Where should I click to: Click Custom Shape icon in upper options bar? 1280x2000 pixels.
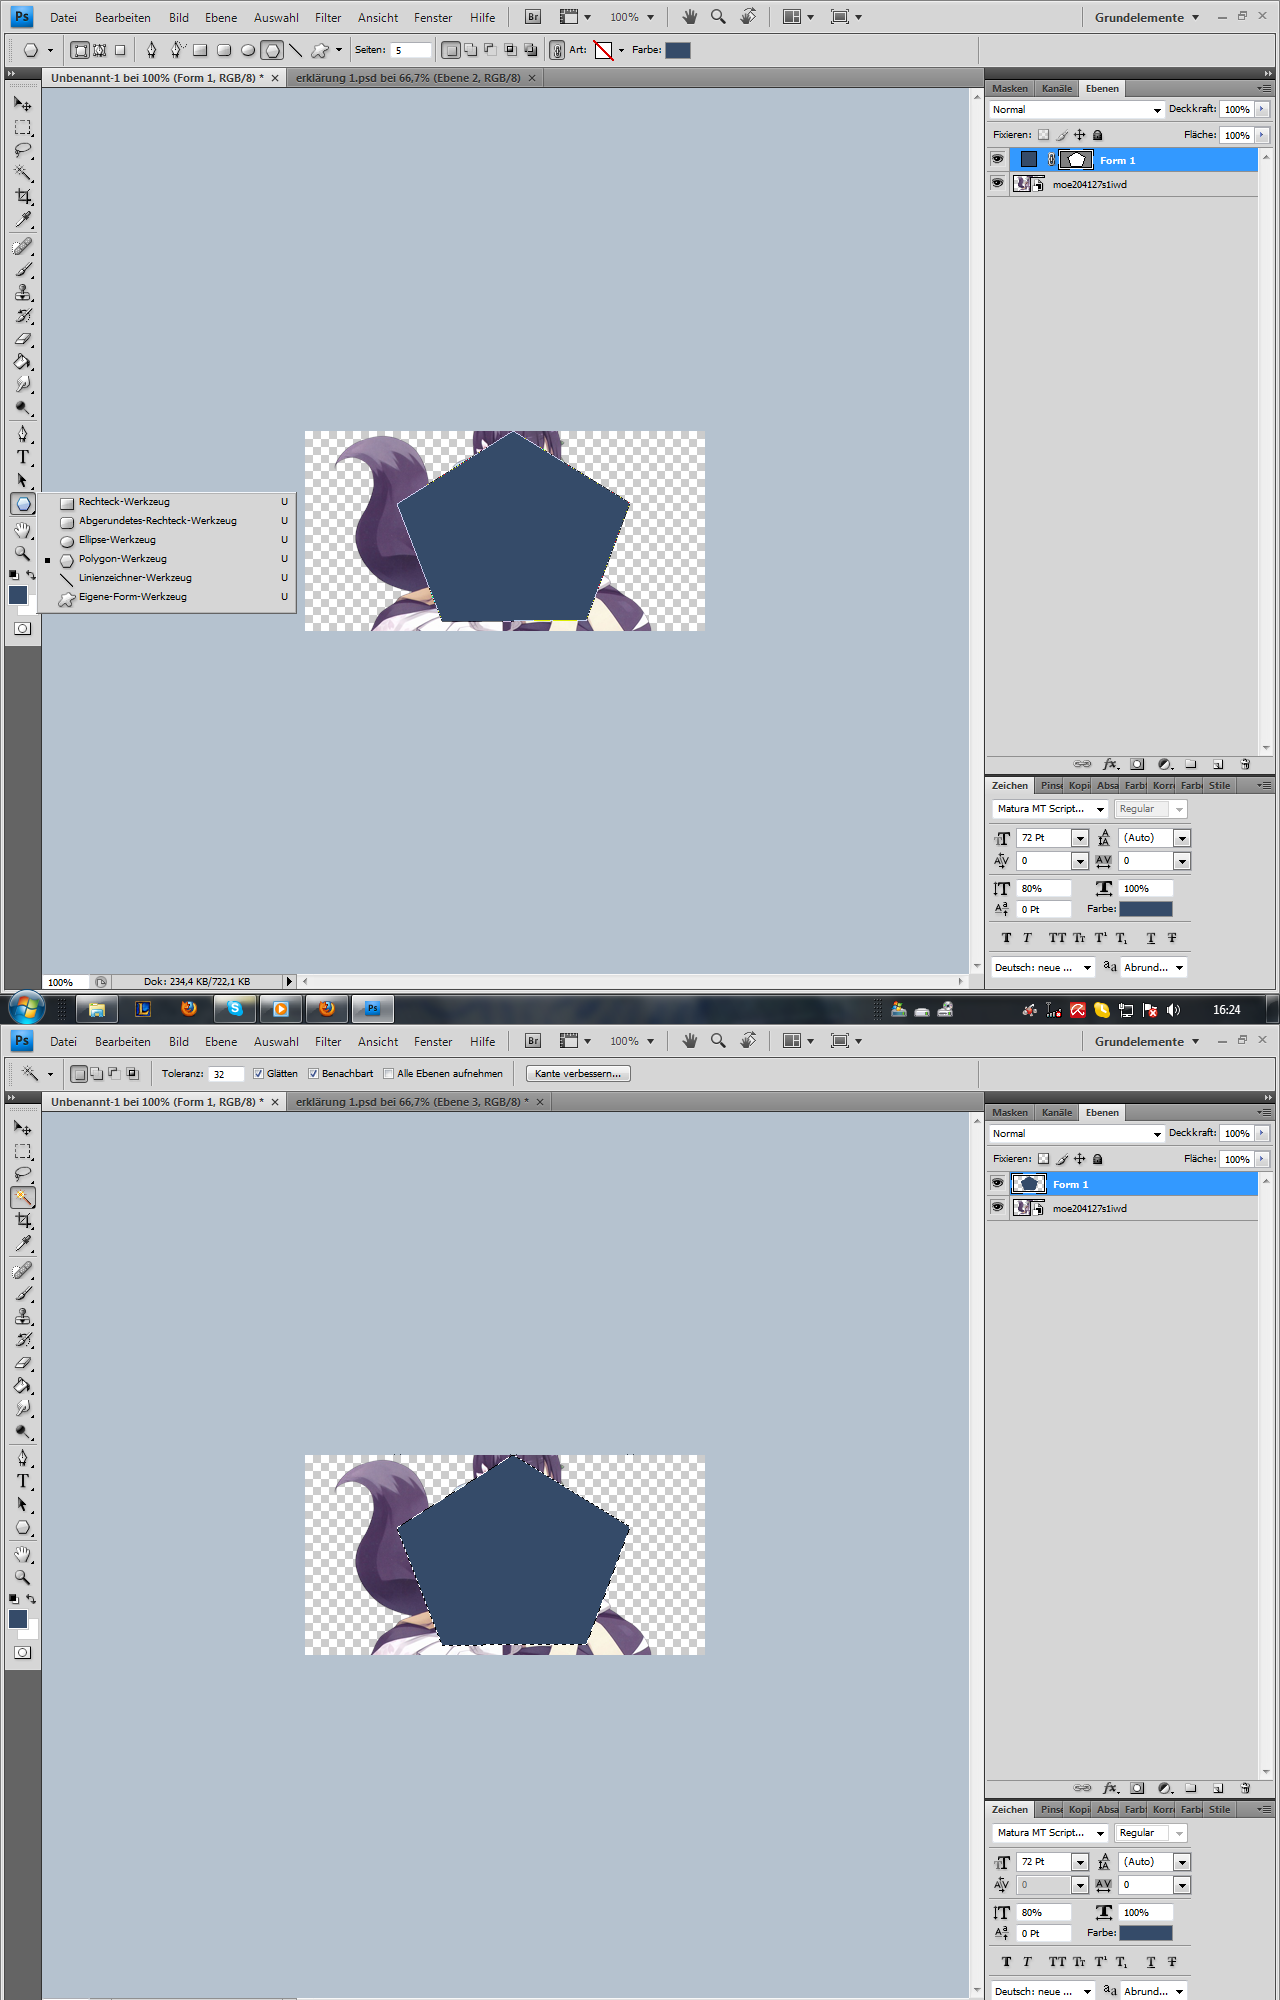pyautogui.click(x=320, y=50)
